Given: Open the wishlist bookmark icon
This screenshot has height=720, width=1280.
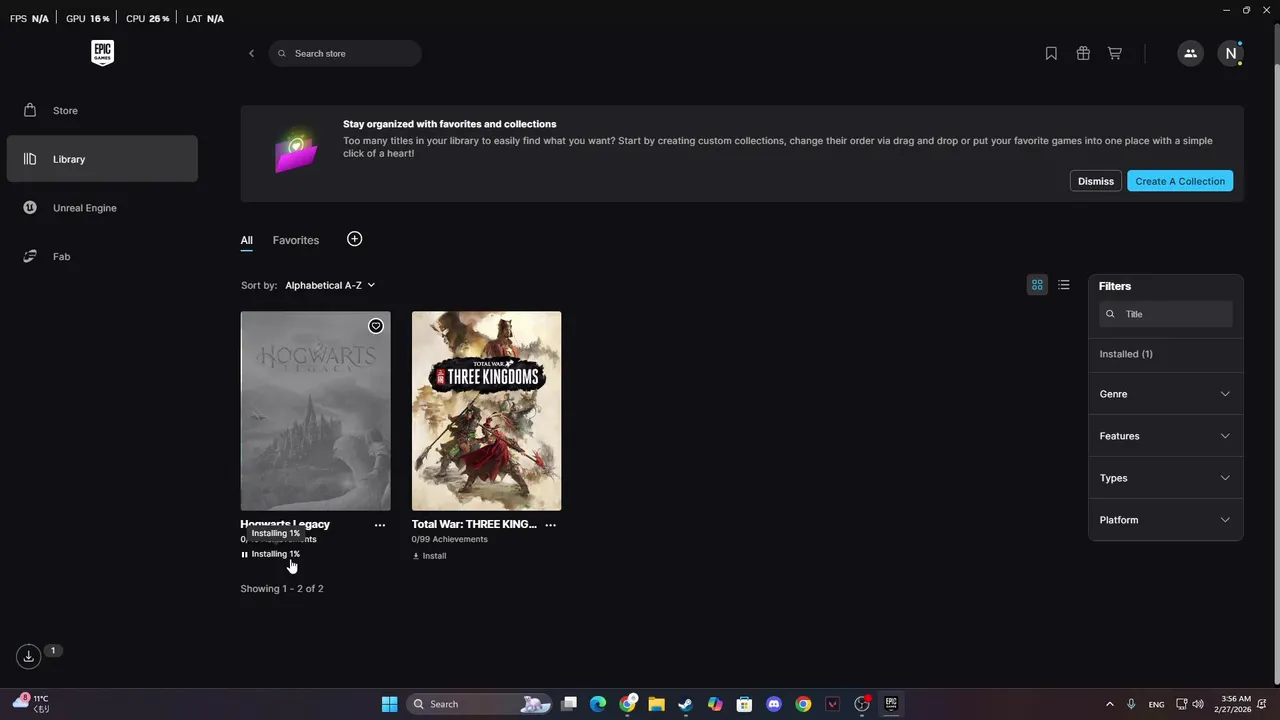Looking at the screenshot, I should click(1051, 53).
